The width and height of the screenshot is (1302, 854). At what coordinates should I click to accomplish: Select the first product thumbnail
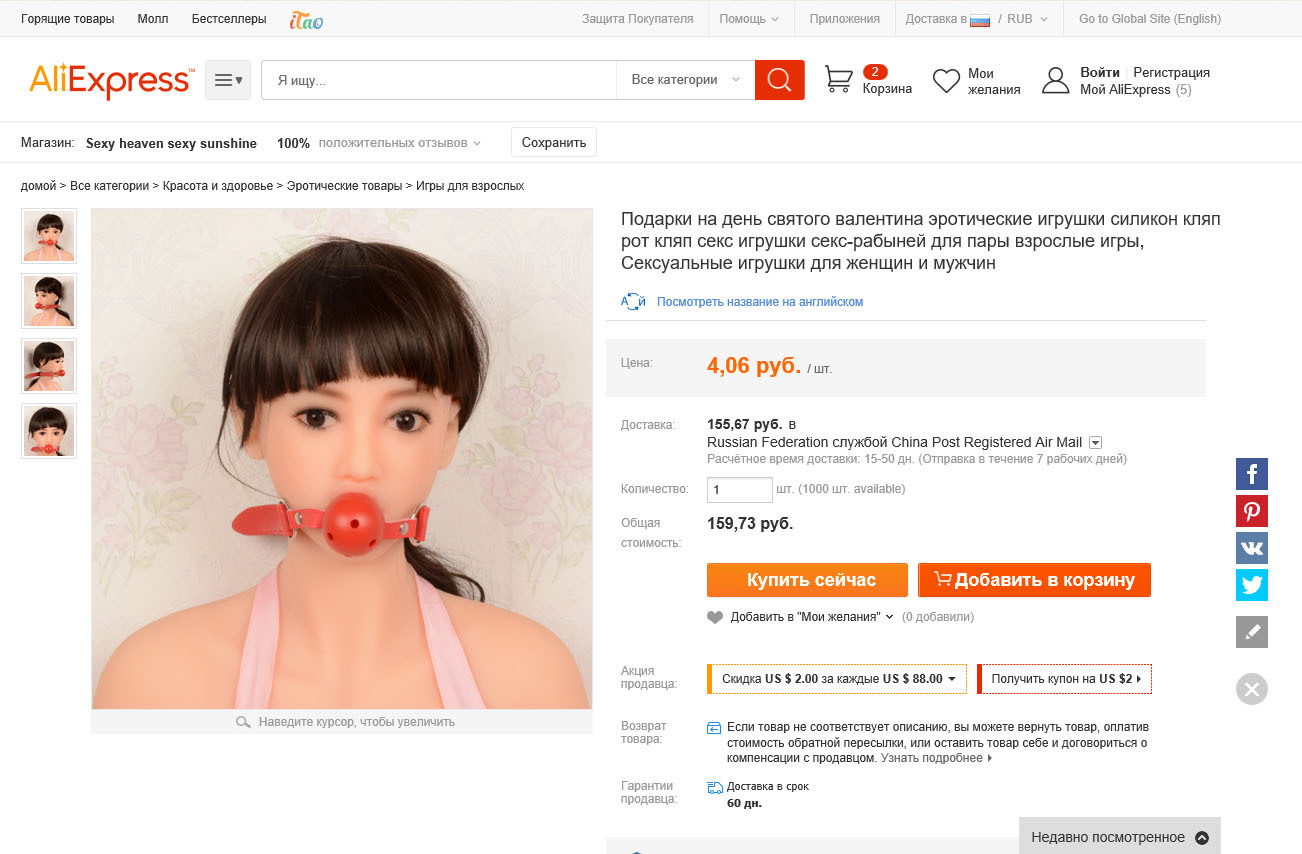(49, 236)
